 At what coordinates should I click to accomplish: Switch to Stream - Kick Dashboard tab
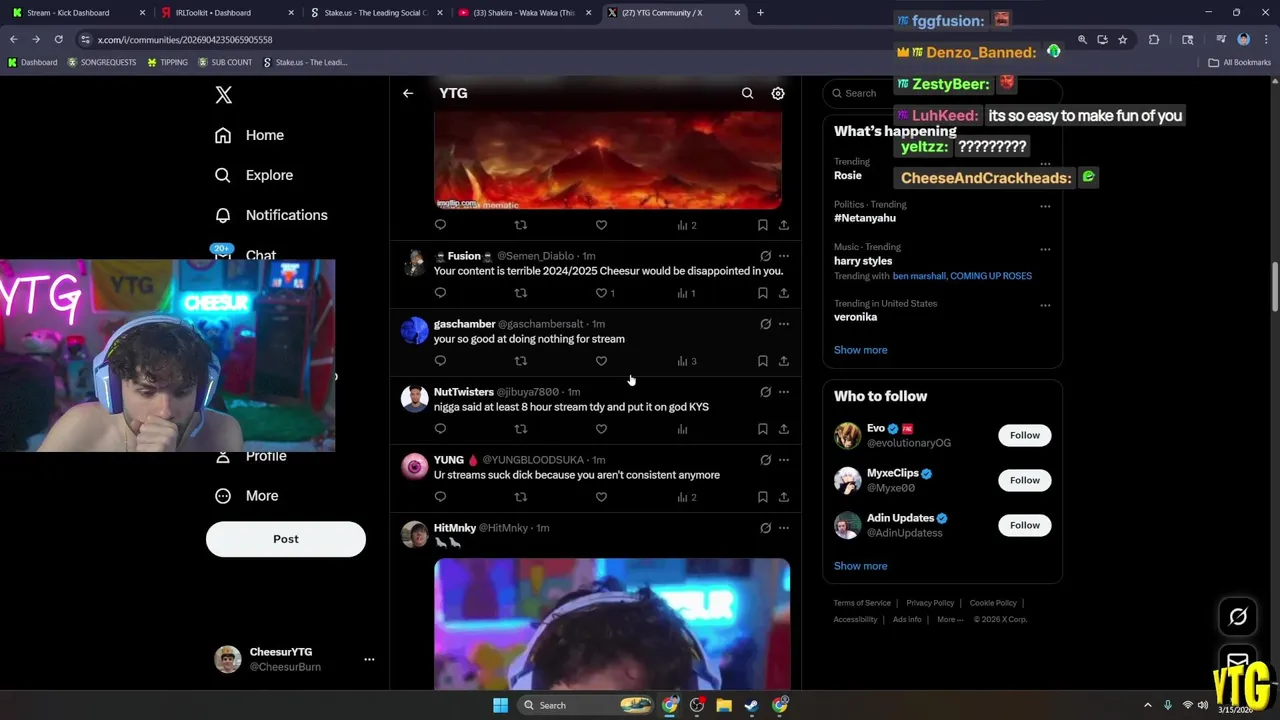[78, 13]
